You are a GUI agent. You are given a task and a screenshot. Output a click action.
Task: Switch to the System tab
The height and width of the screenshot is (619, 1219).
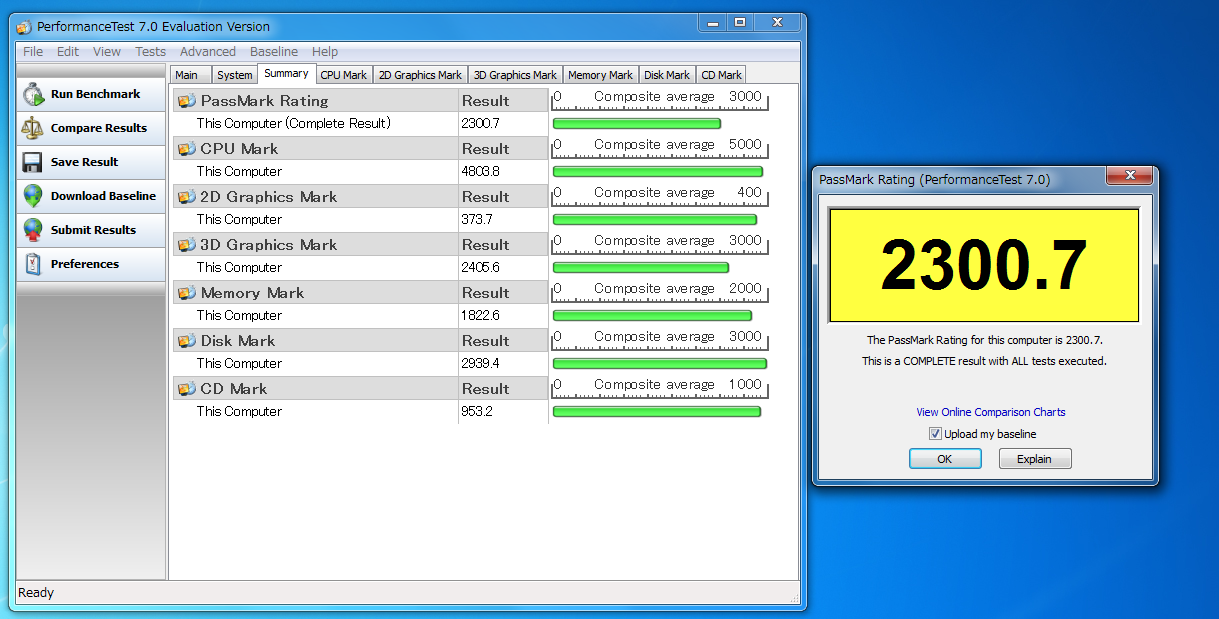(x=235, y=75)
